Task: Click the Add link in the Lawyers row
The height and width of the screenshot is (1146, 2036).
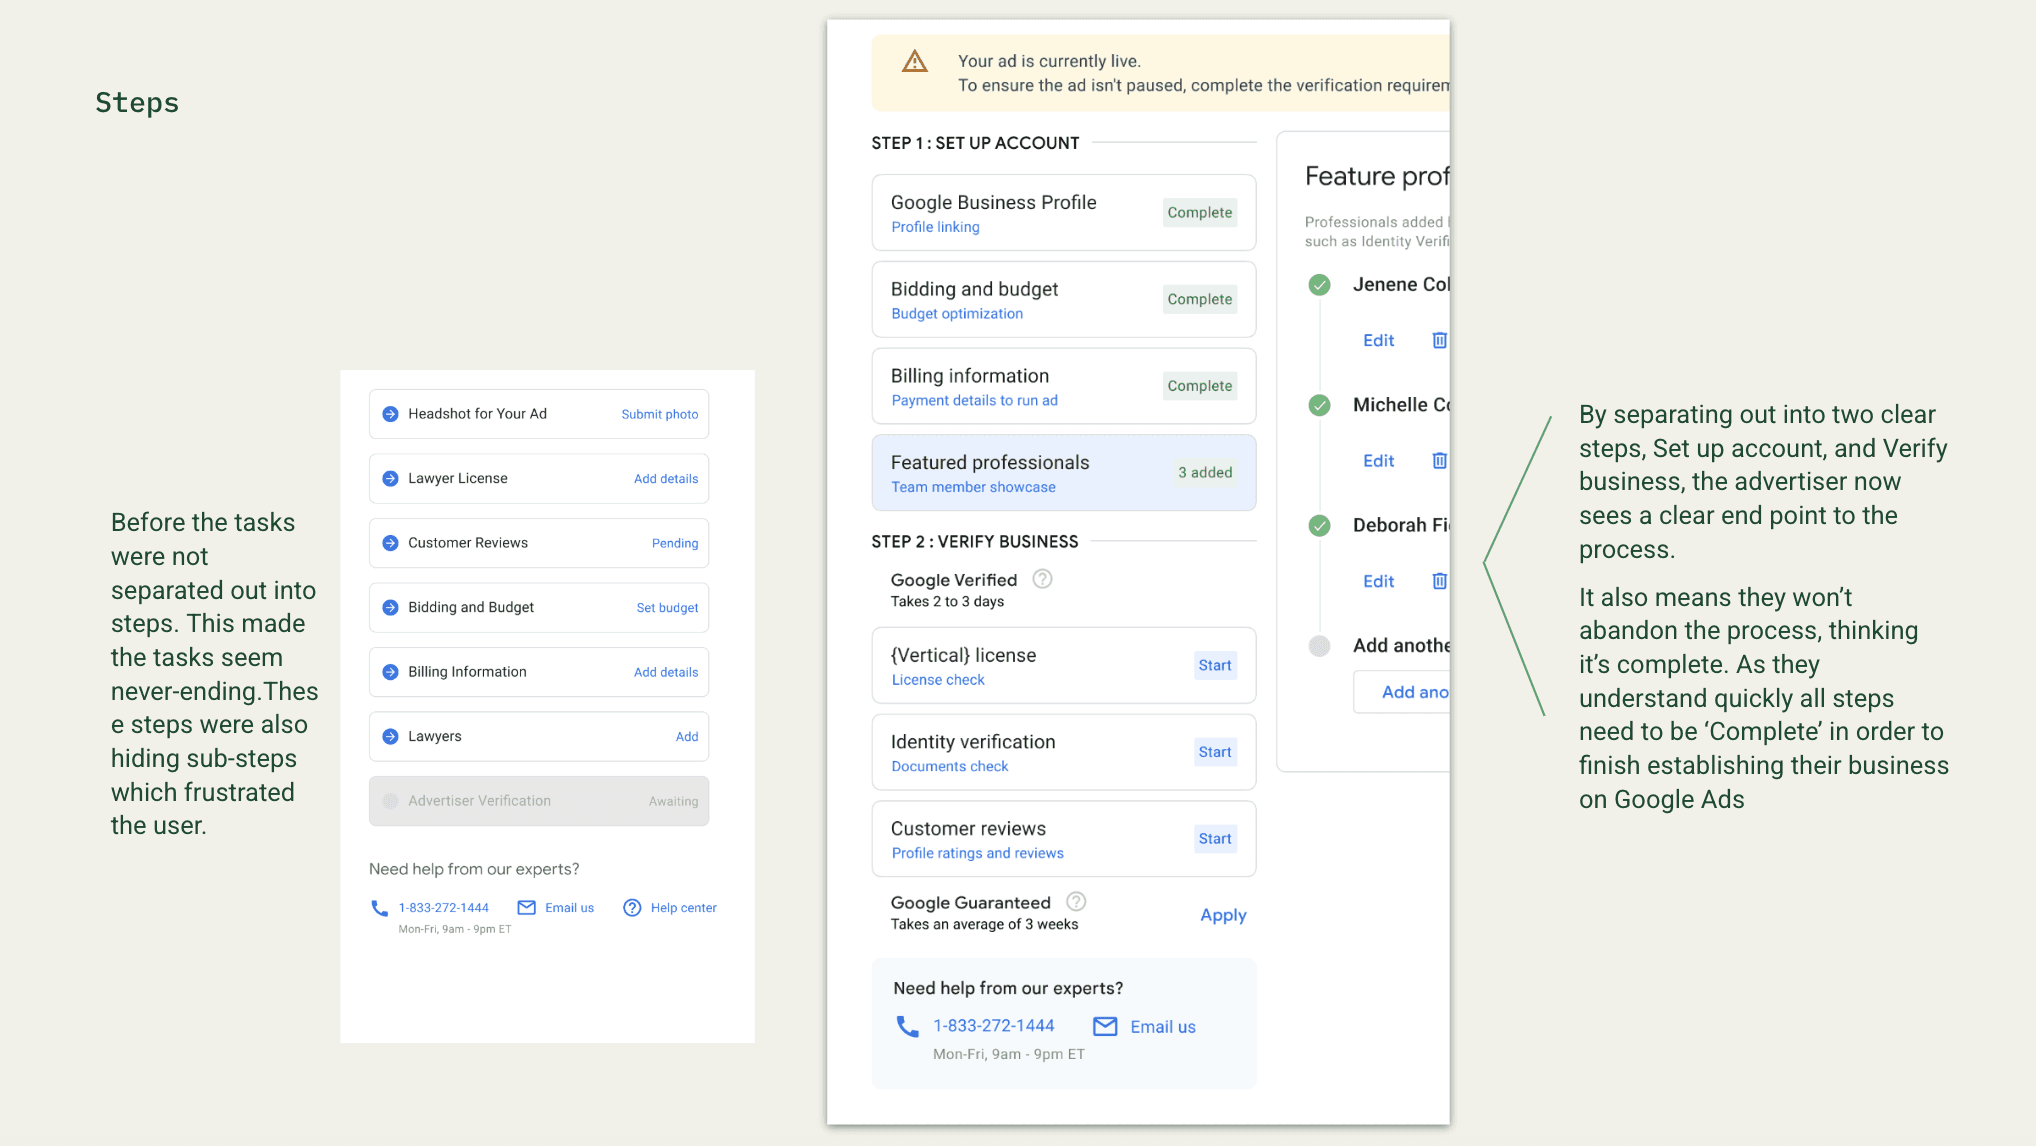Action: pyautogui.click(x=687, y=737)
